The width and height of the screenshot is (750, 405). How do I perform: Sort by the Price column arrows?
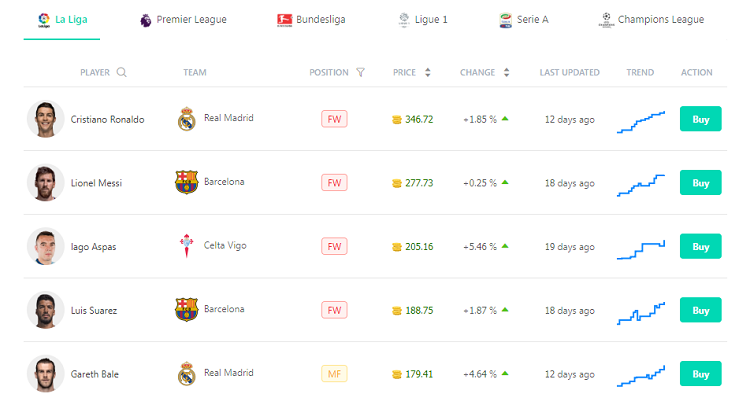tap(428, 72)
